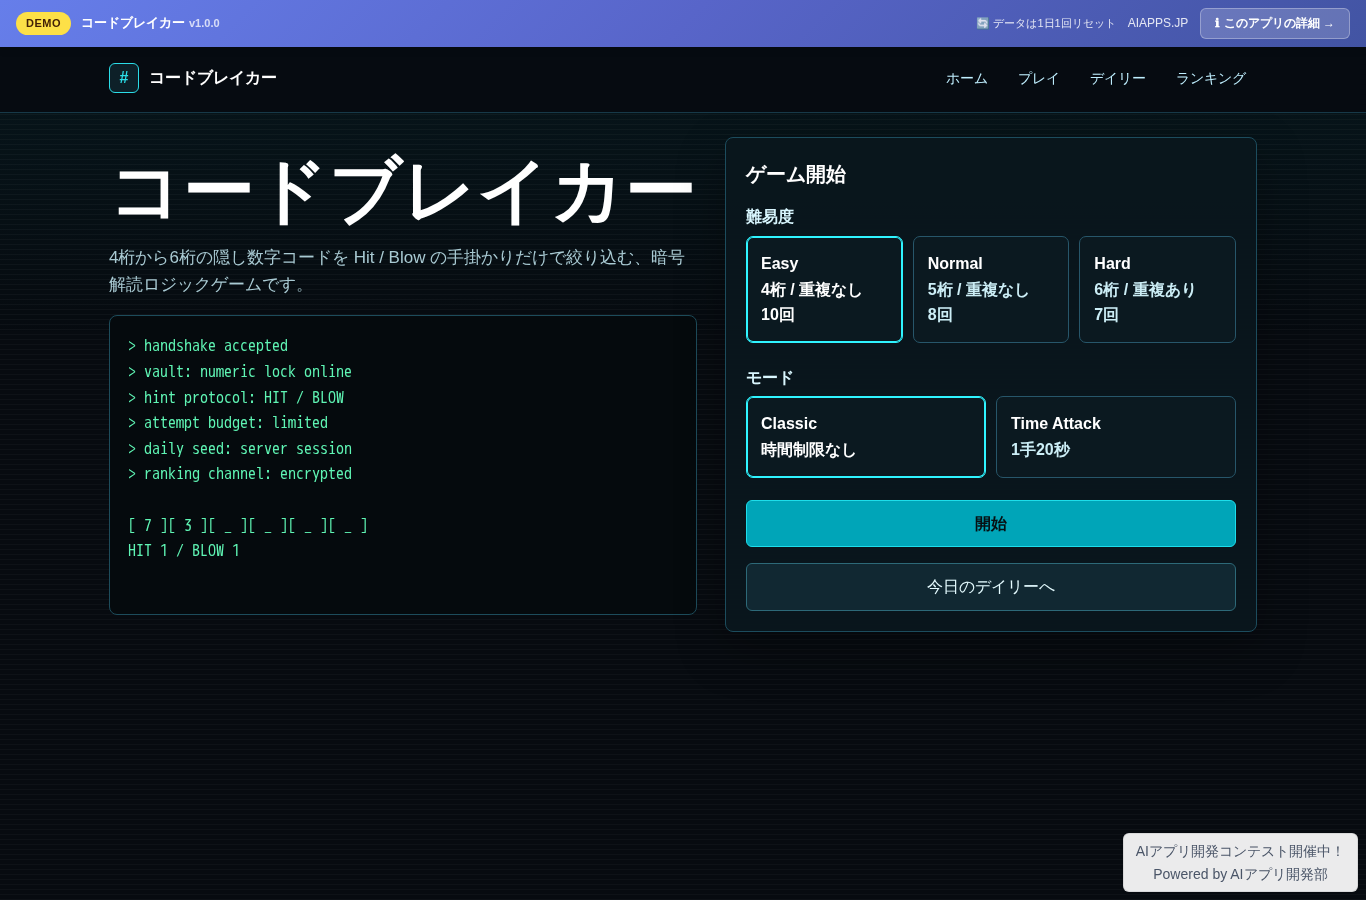Screen dimensions: 1366x900
Task: Choose Classic mode with no time limit
Action: [866, 437]
